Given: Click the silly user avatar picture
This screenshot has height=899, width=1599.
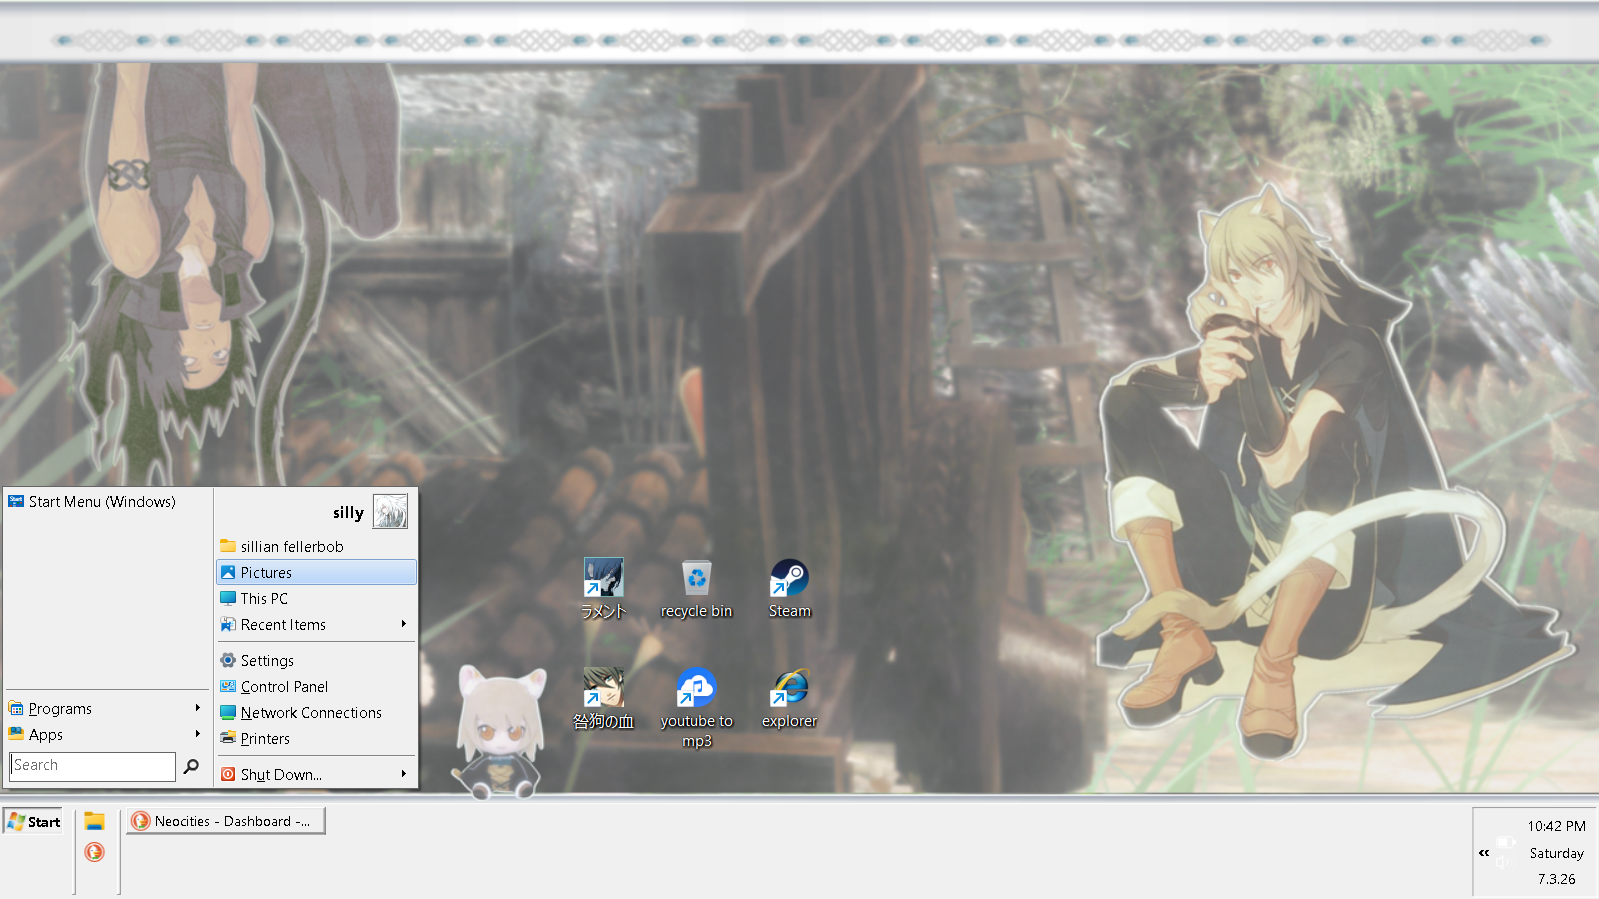Looking at the screenshot, I should point(390,511).
